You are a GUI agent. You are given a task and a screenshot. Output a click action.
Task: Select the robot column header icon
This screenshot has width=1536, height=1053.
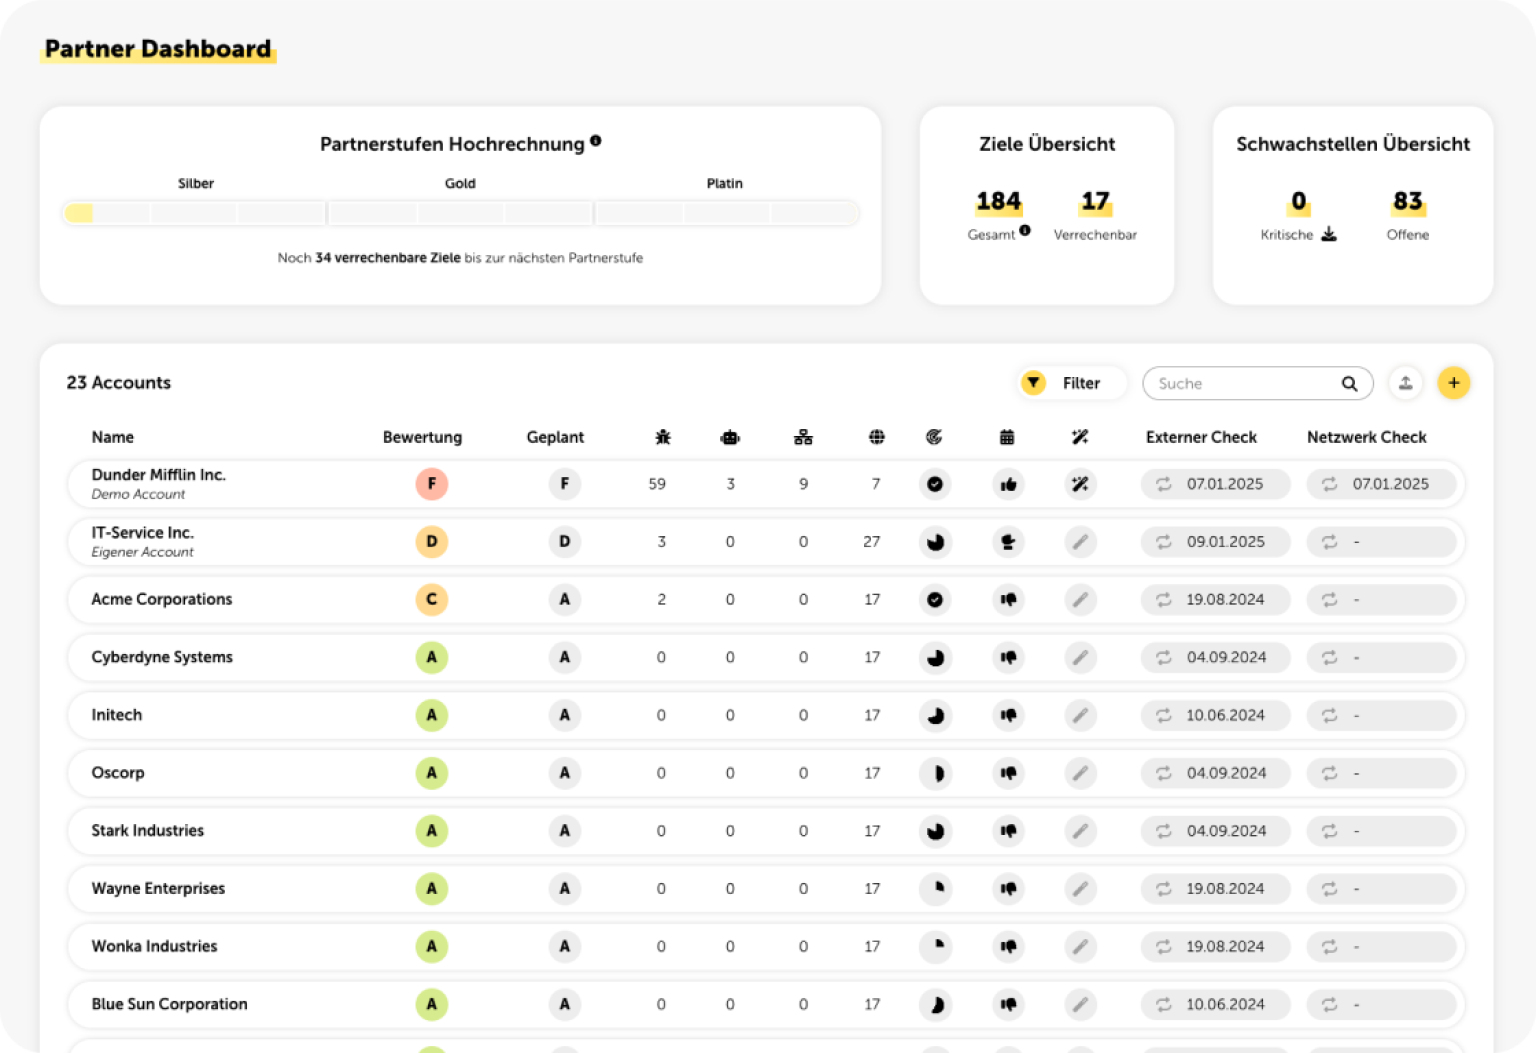(x=730, y=437)
